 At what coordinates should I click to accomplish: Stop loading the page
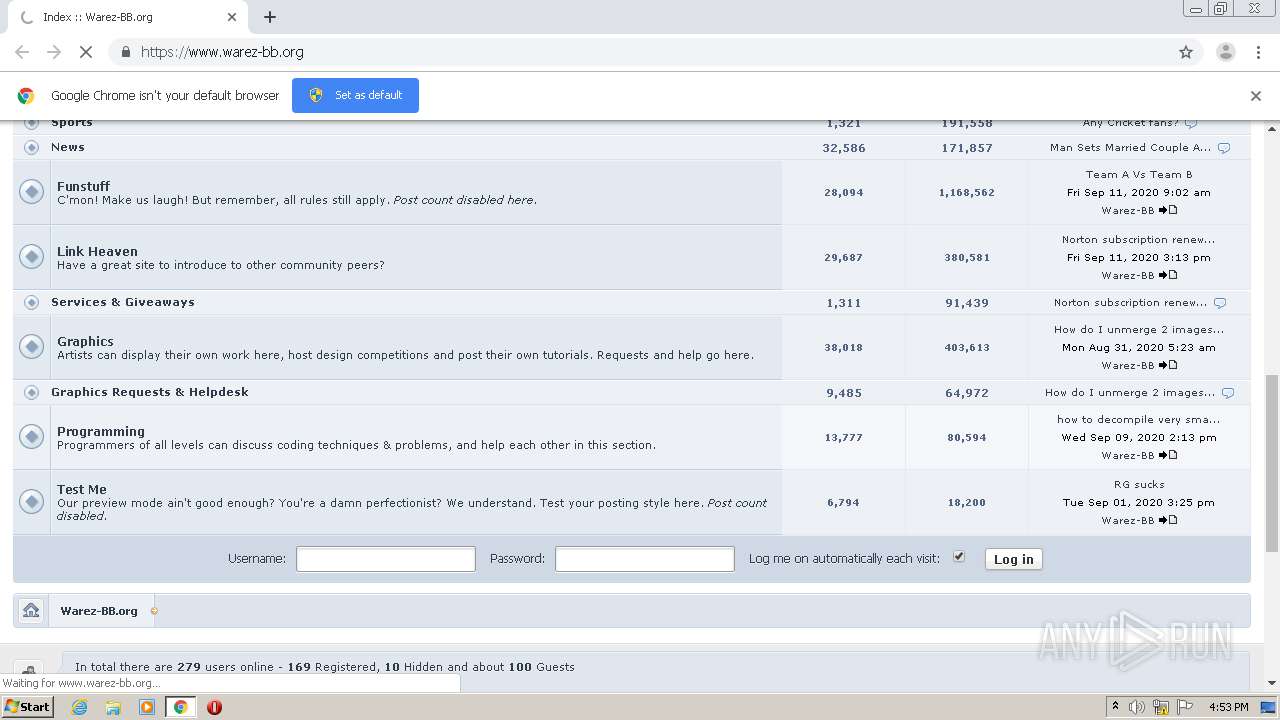86,52
